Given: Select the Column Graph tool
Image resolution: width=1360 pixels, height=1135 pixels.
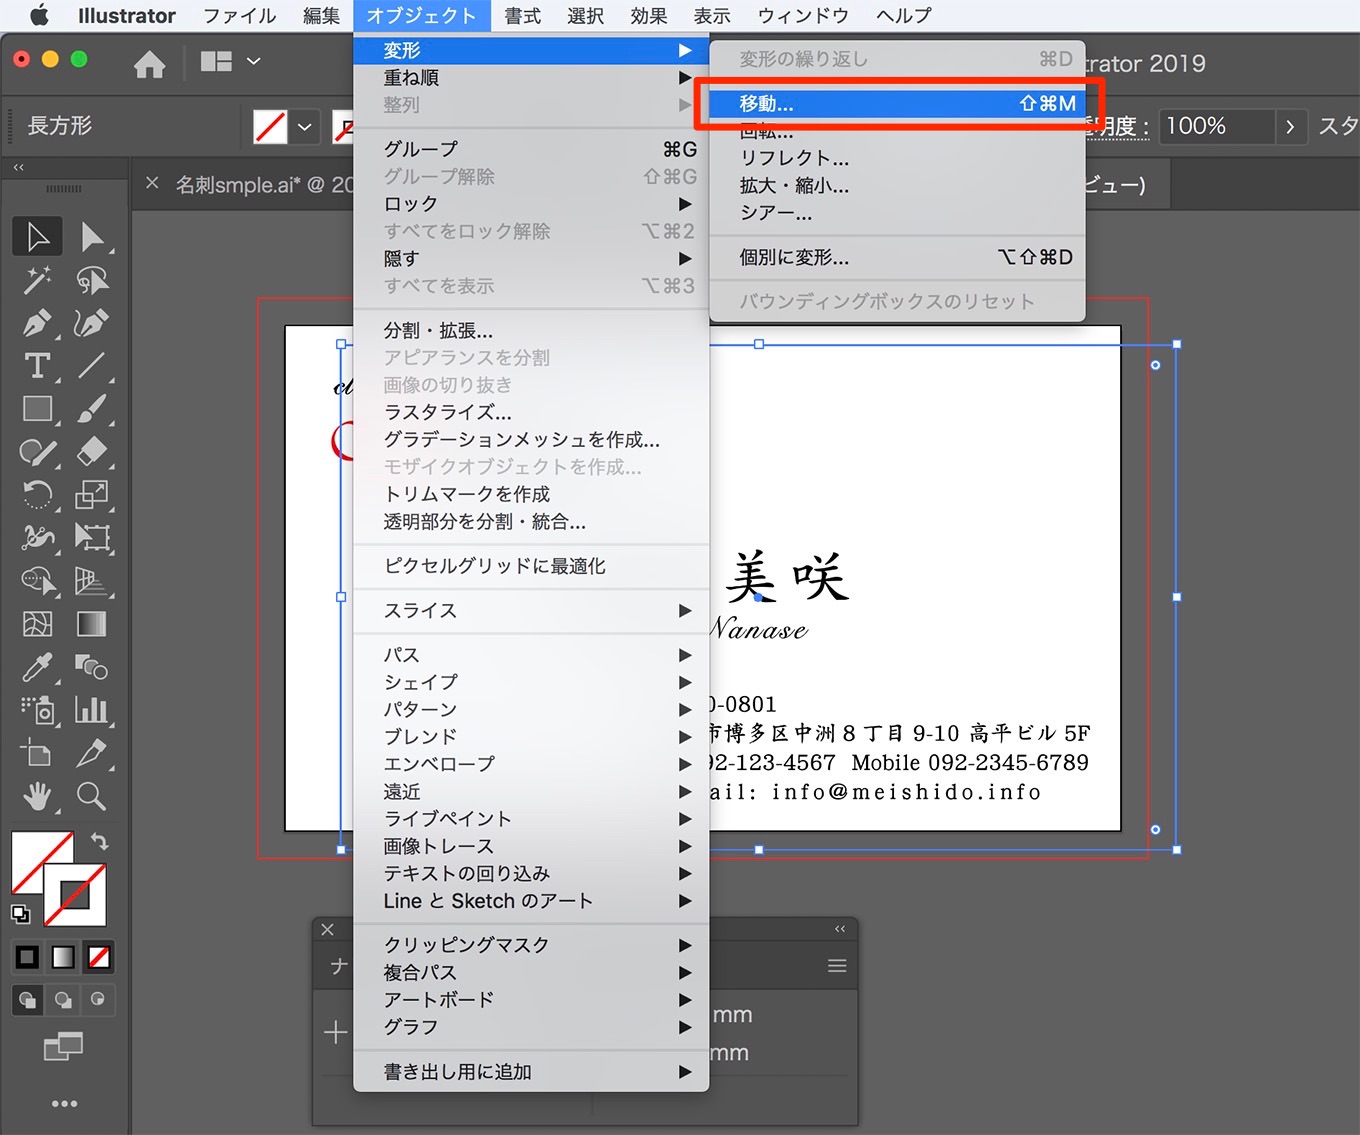Looking at the screenshot, I should pyautogui.click(x=92, y=710).
